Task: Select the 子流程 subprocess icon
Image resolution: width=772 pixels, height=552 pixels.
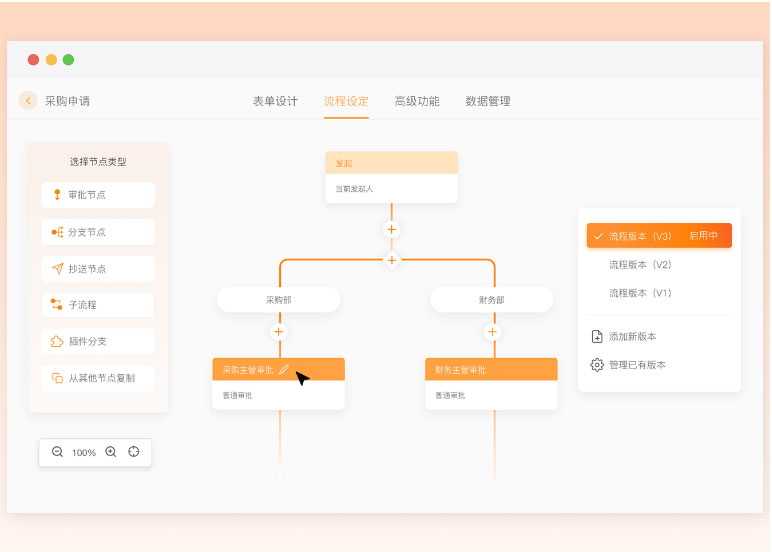Action: pyautogui.click(x=57, y=305)
